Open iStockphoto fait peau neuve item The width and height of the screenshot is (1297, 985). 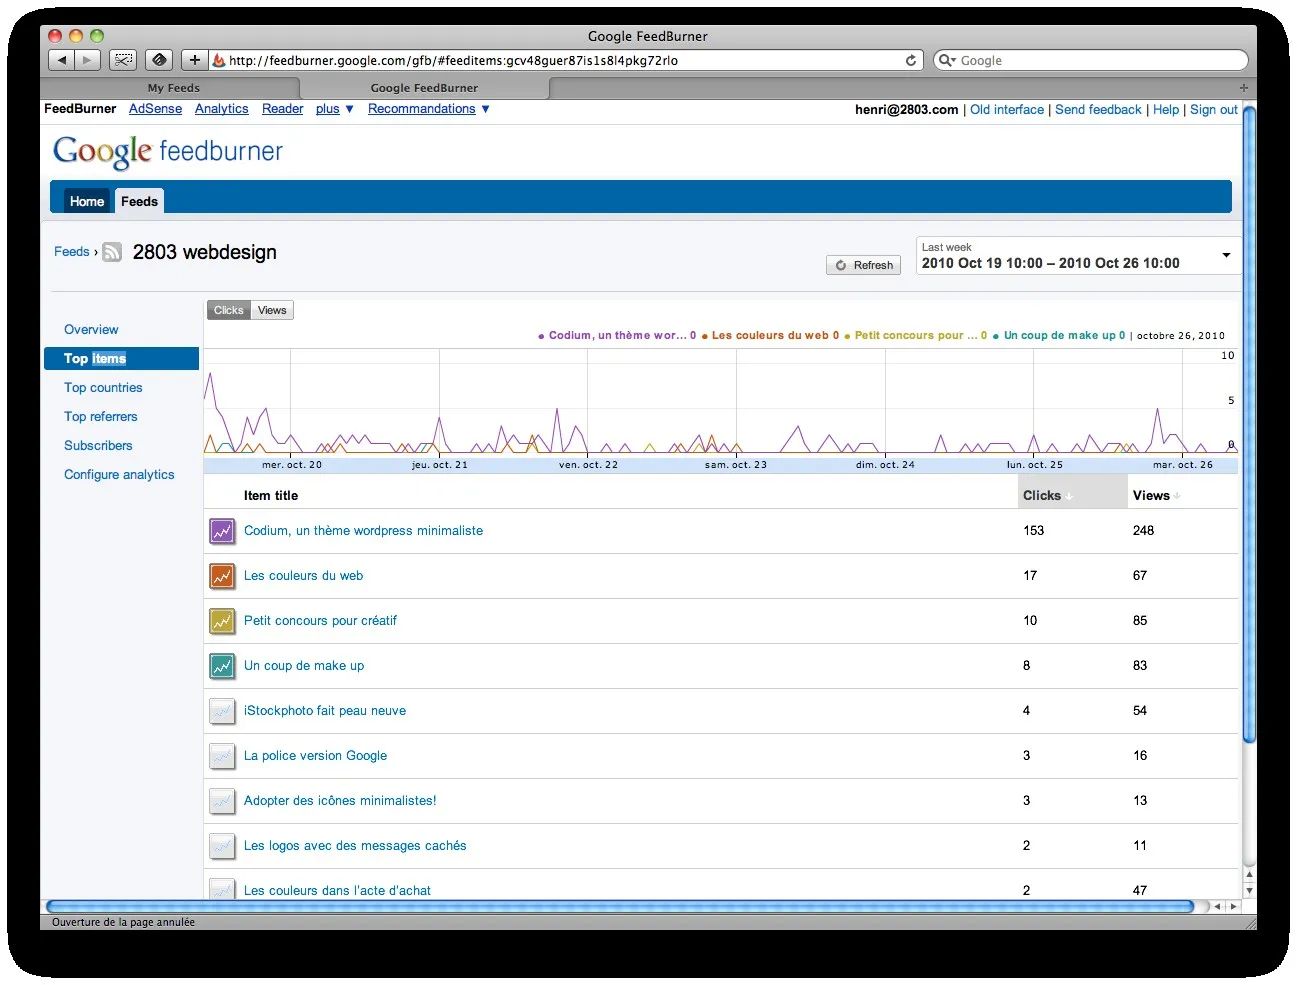click(x=325, y=711)
